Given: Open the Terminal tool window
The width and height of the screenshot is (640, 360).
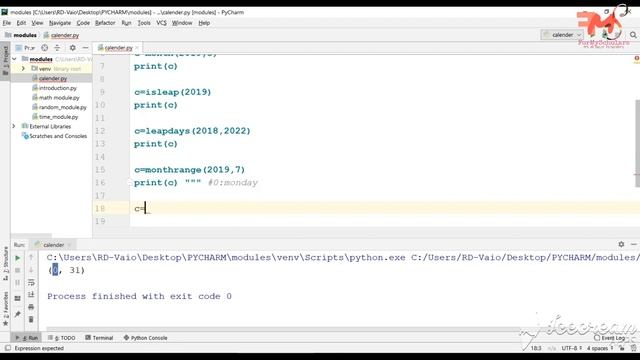Looking at the screenshot, I should tap(99, 338).
